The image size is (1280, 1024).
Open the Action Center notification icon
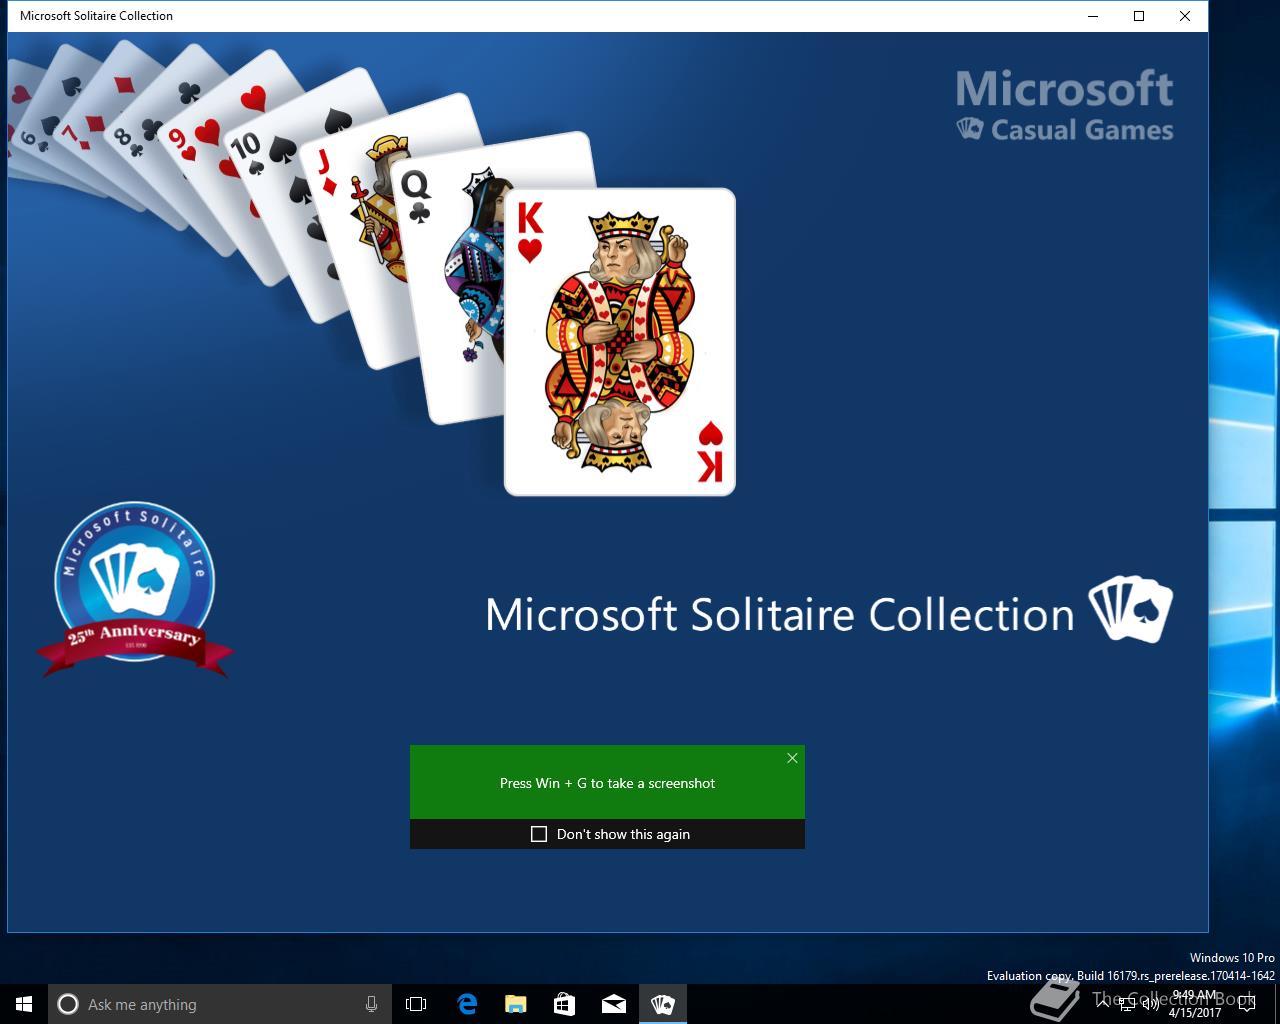[x=1246, y=1004]
